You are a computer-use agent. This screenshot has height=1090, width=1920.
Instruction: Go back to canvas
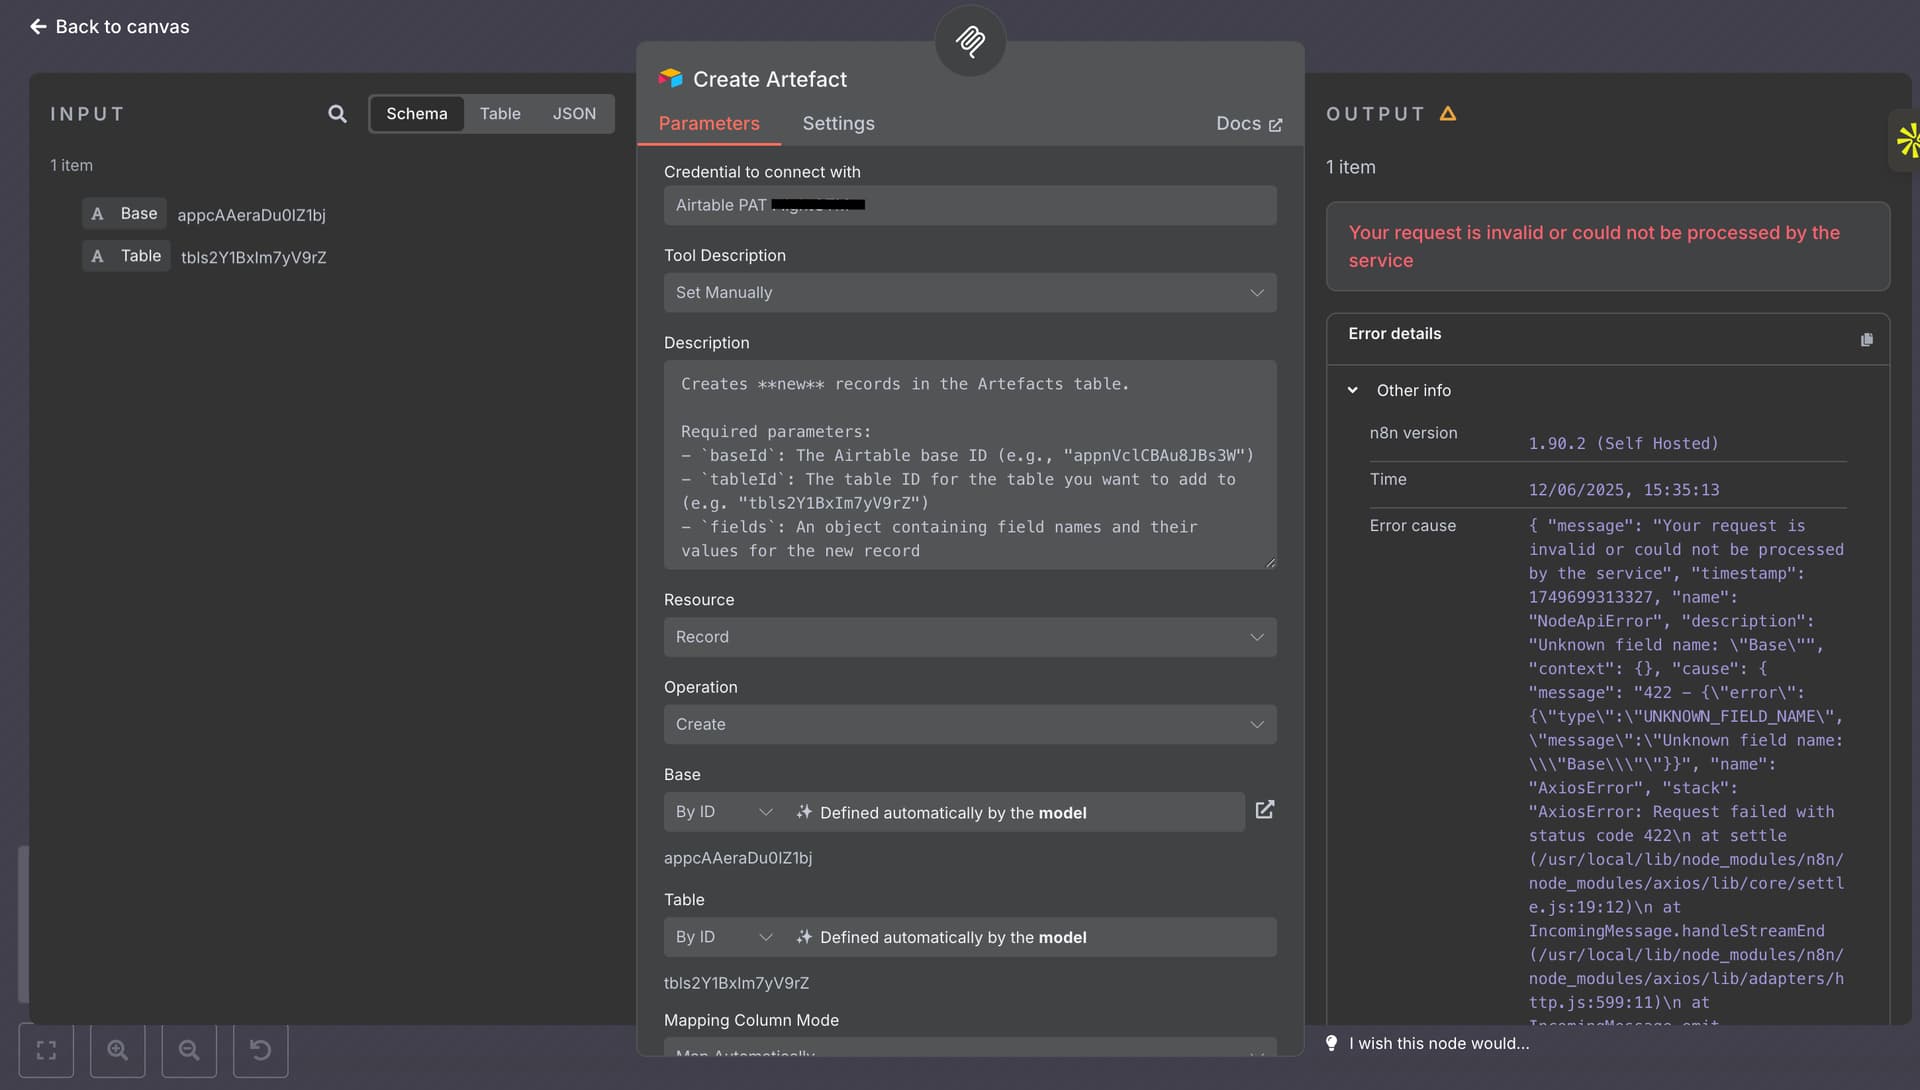(109, 27)
